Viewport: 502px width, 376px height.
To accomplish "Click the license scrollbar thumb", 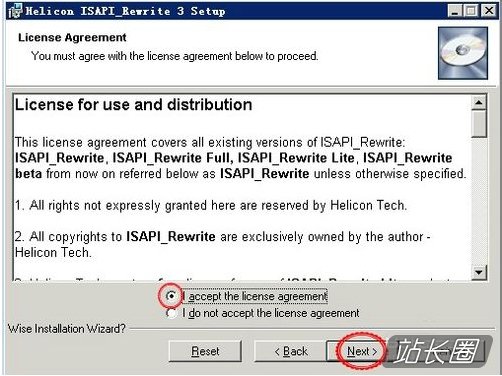I will tap(479, 124).
